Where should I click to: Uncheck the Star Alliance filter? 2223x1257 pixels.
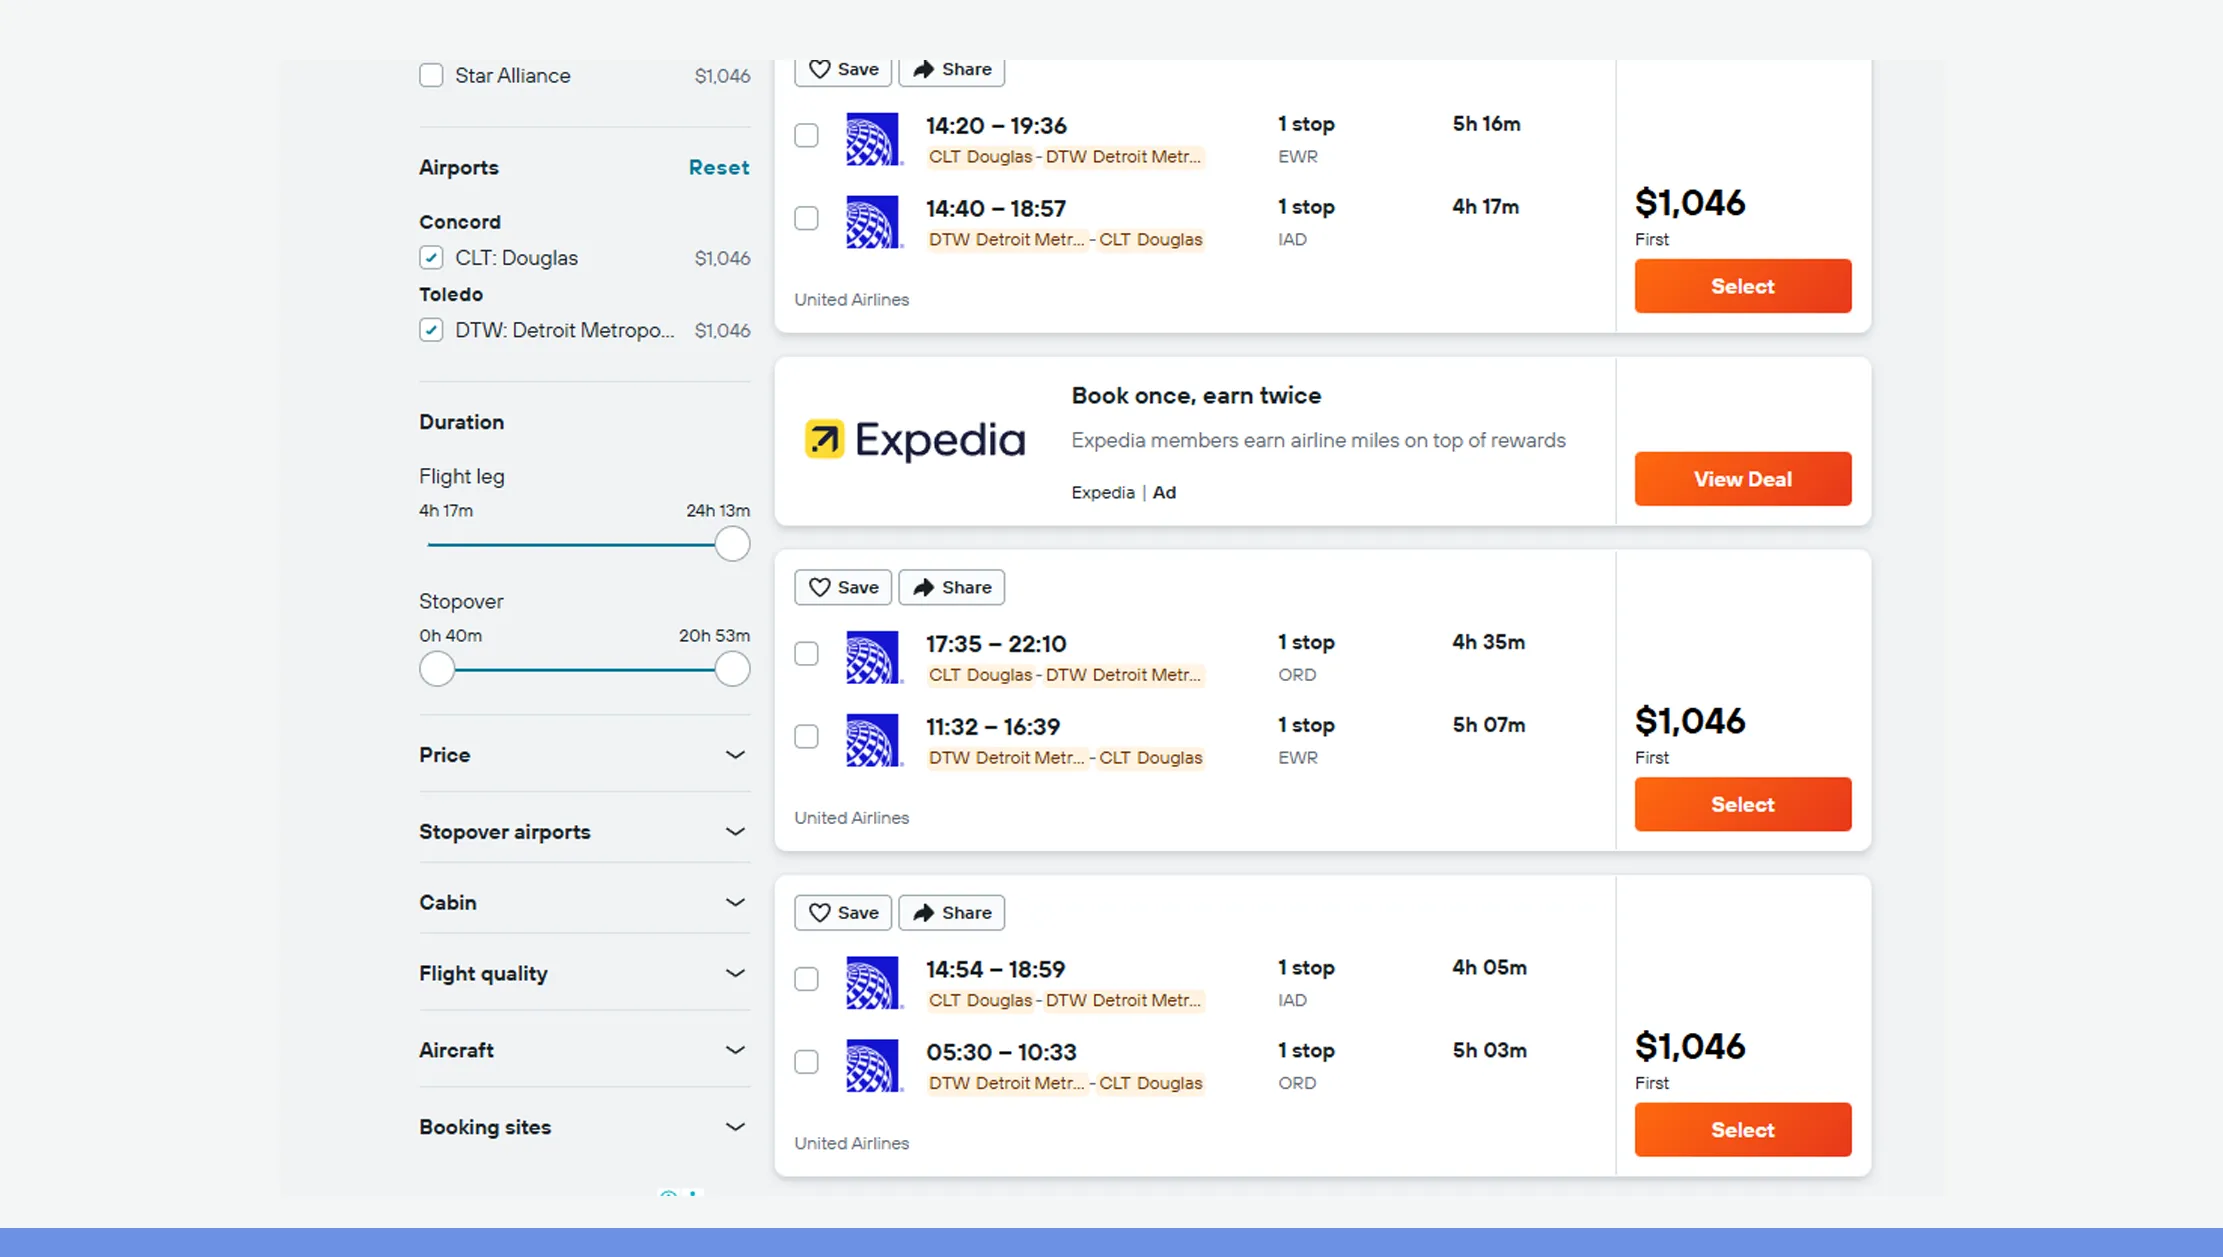431,75
